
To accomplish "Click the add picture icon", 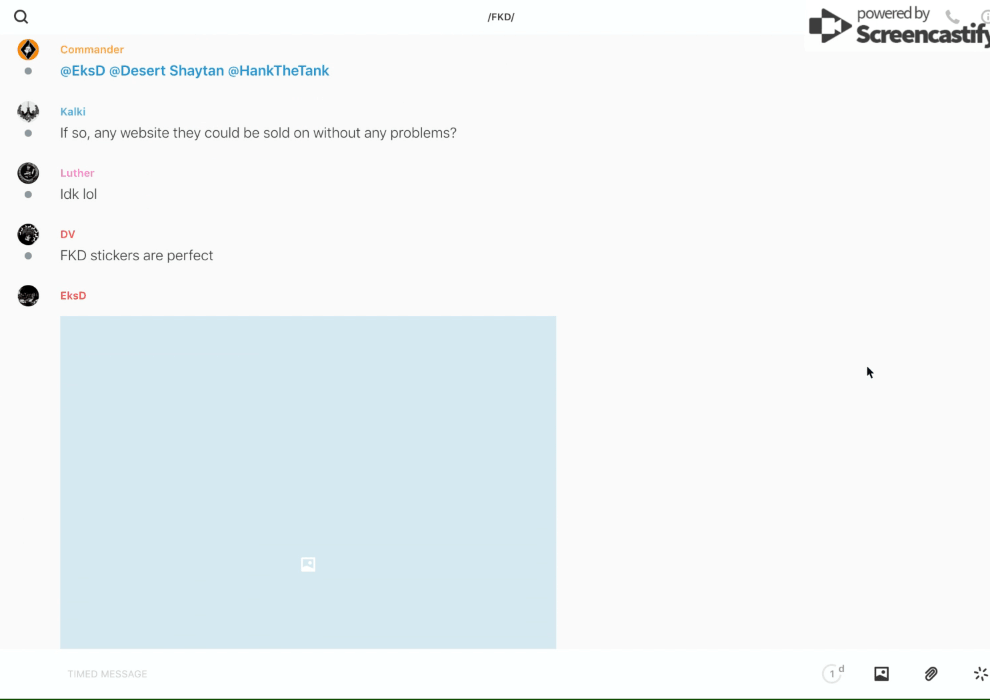I will tap(881, 674).
